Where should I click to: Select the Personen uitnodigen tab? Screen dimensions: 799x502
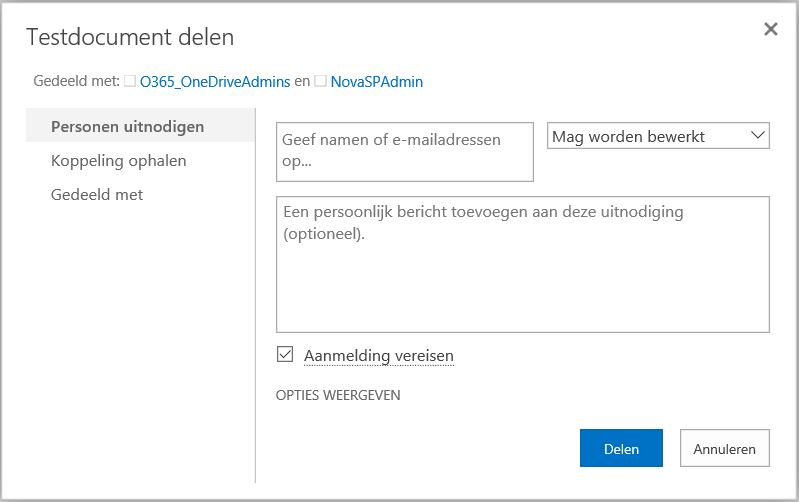pos(140,126)
